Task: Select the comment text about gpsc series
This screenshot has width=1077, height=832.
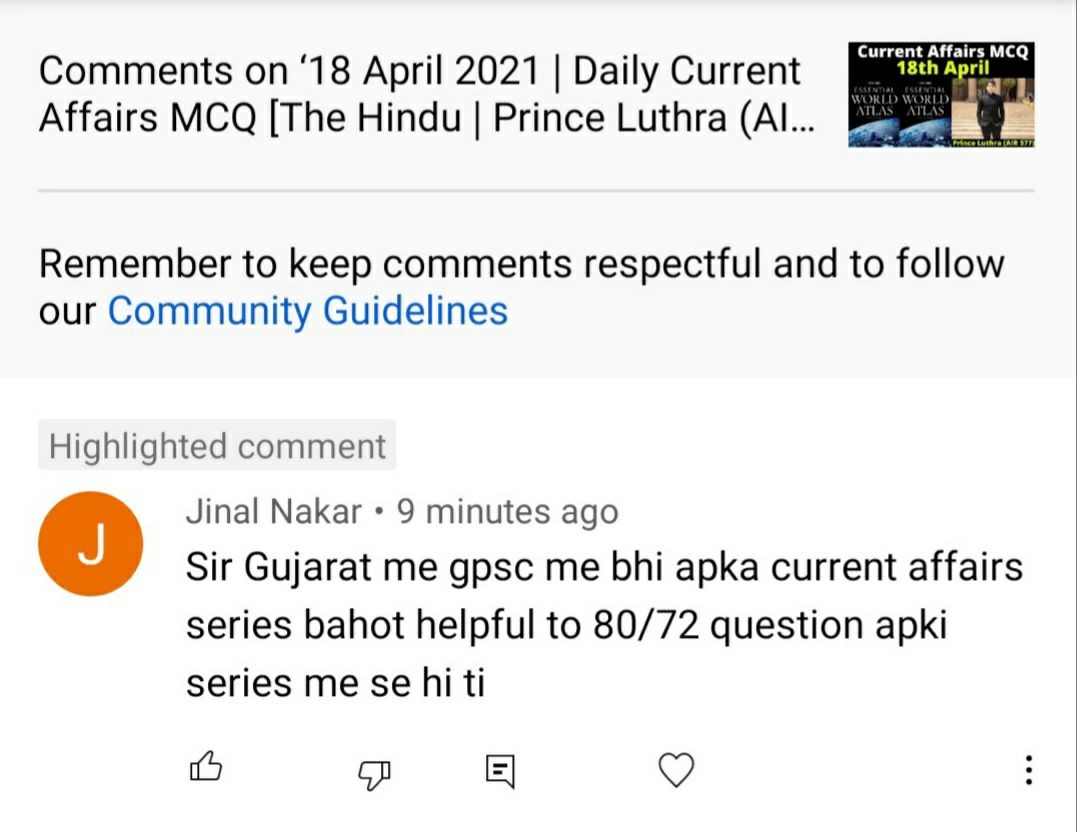Action: pos(604,567)
